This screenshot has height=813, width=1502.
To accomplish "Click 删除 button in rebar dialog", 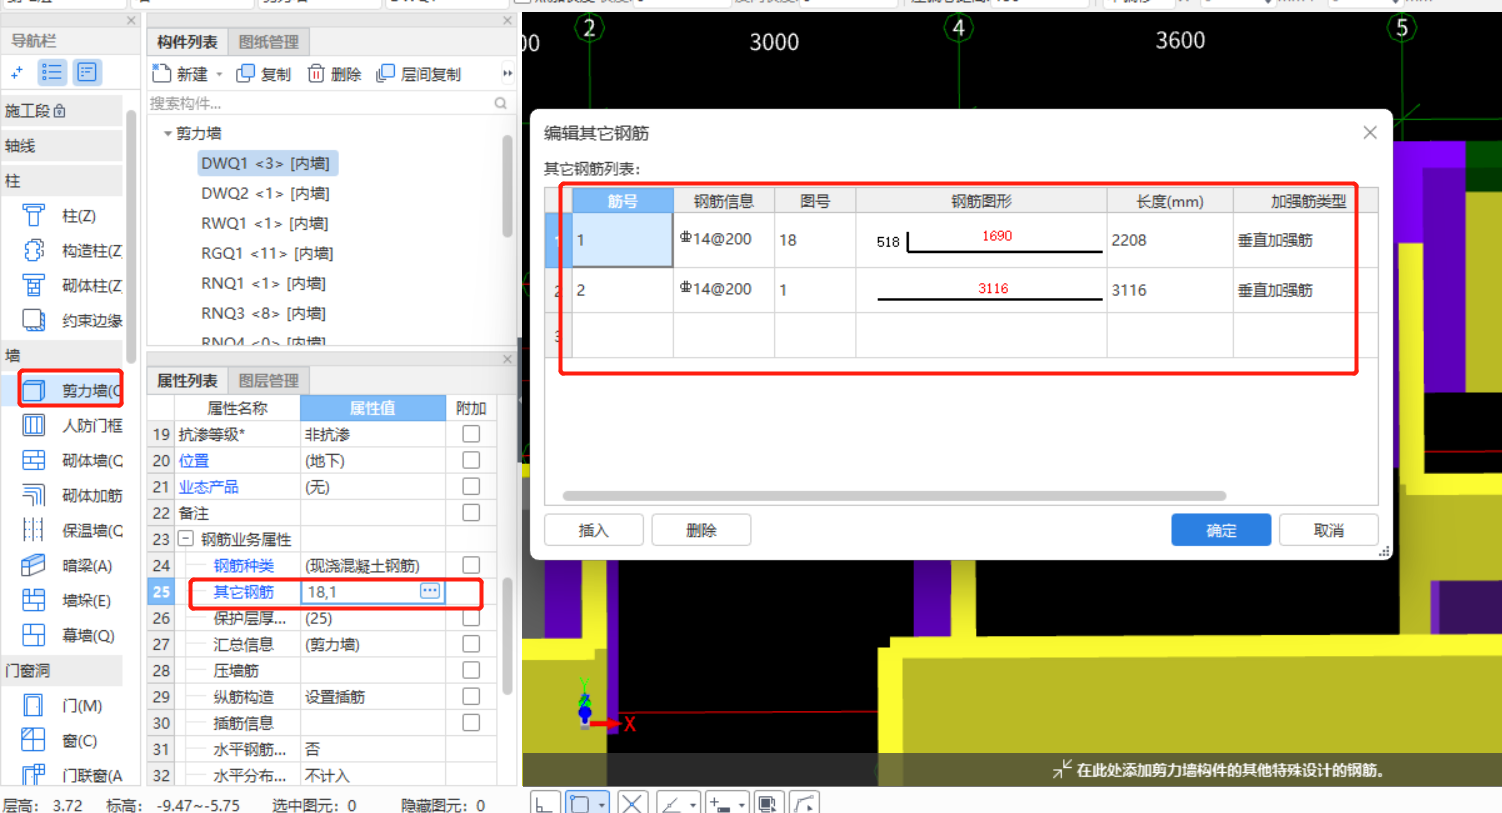I will (701, 530).
